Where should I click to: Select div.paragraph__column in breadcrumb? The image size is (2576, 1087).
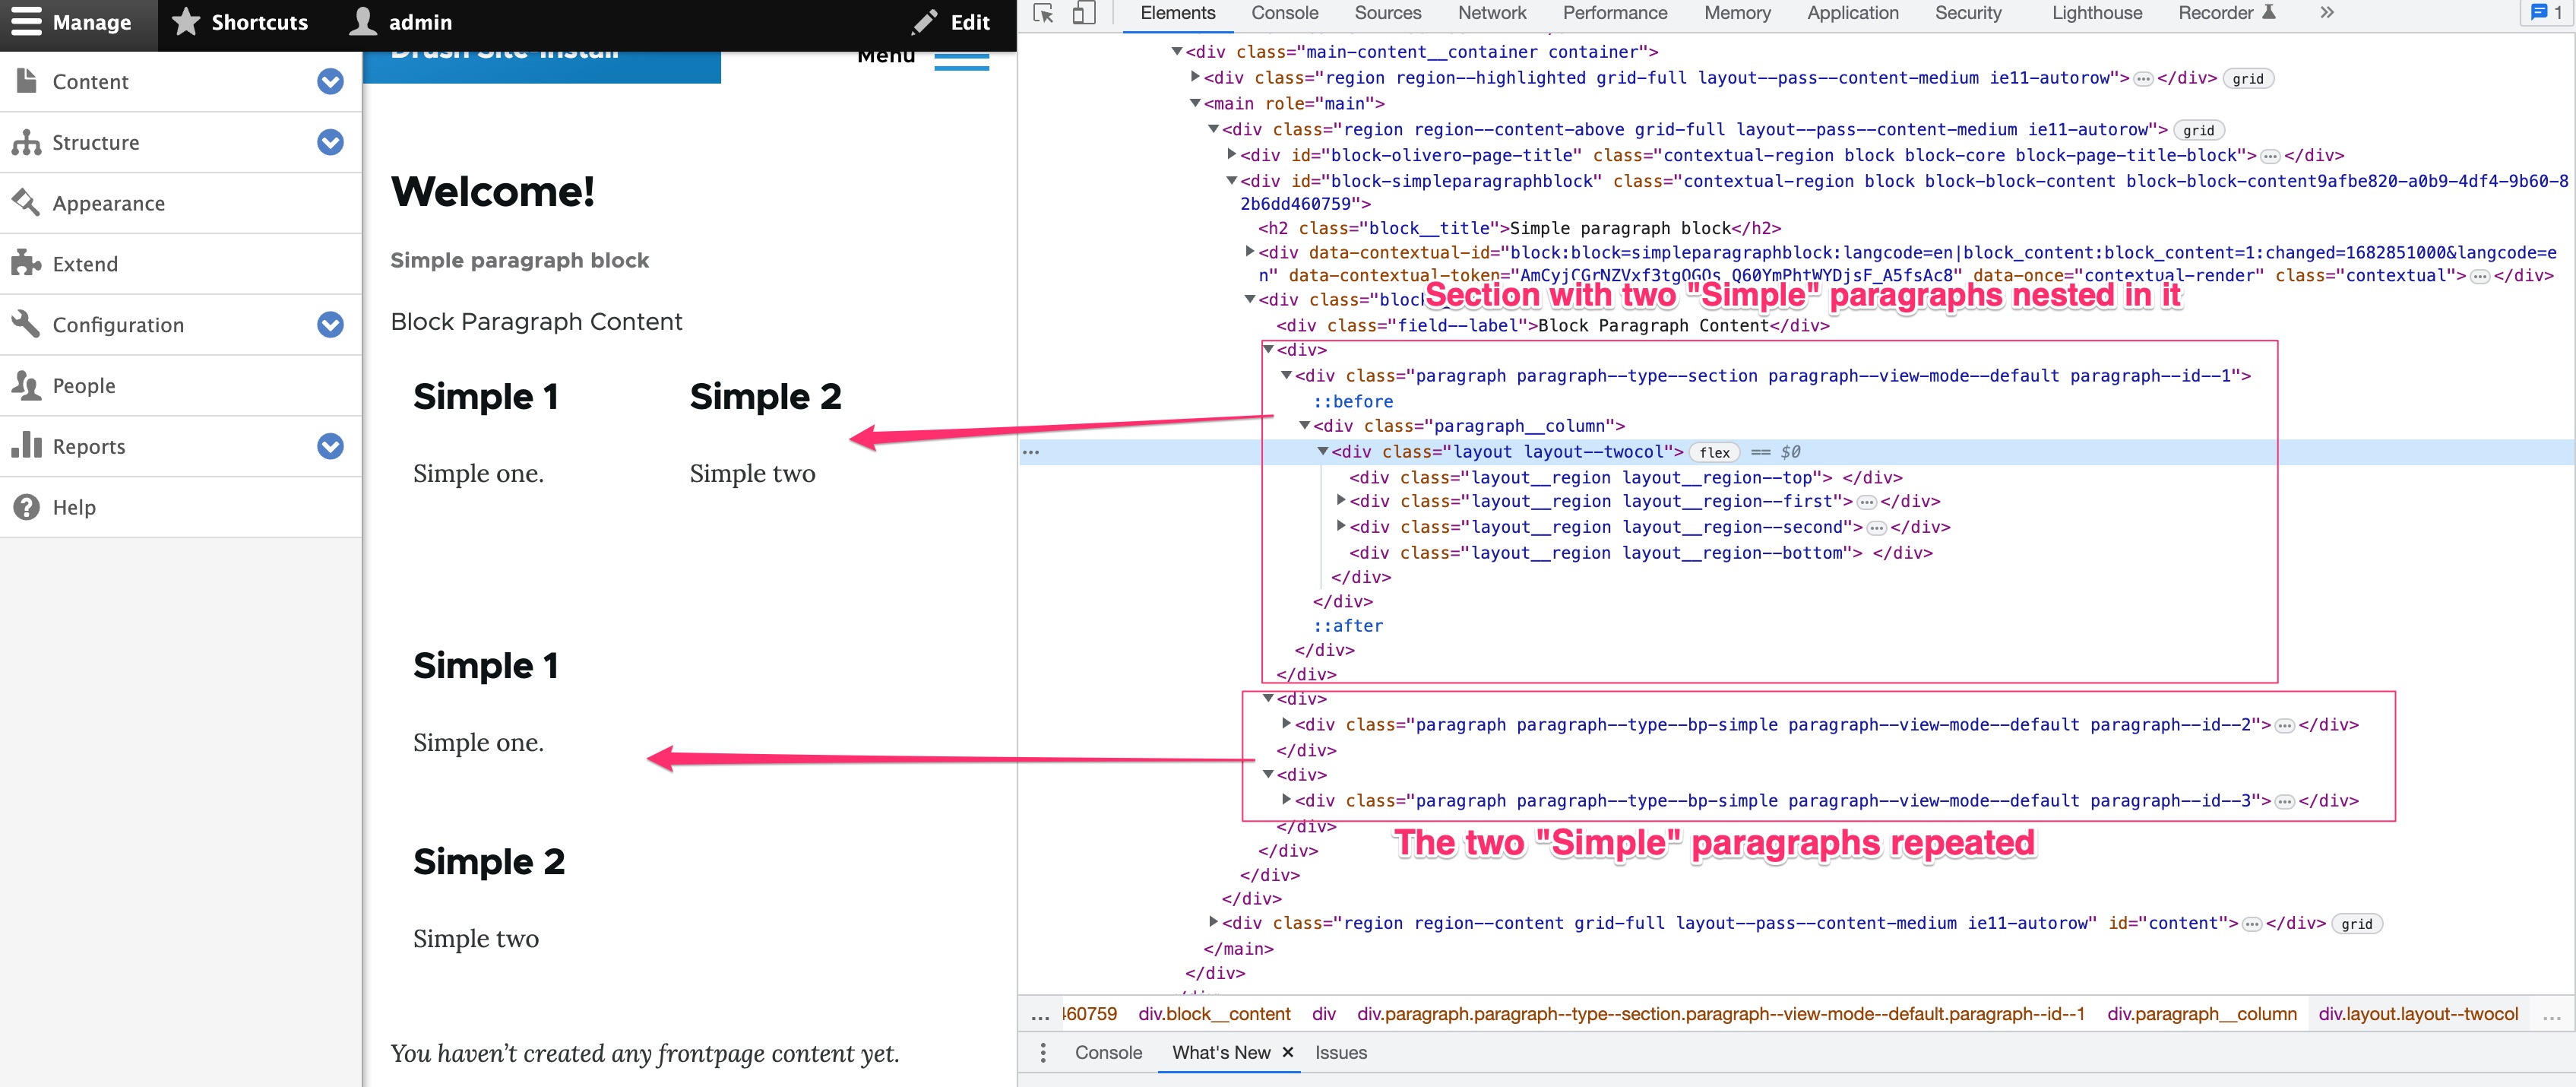[2201, 1014]
